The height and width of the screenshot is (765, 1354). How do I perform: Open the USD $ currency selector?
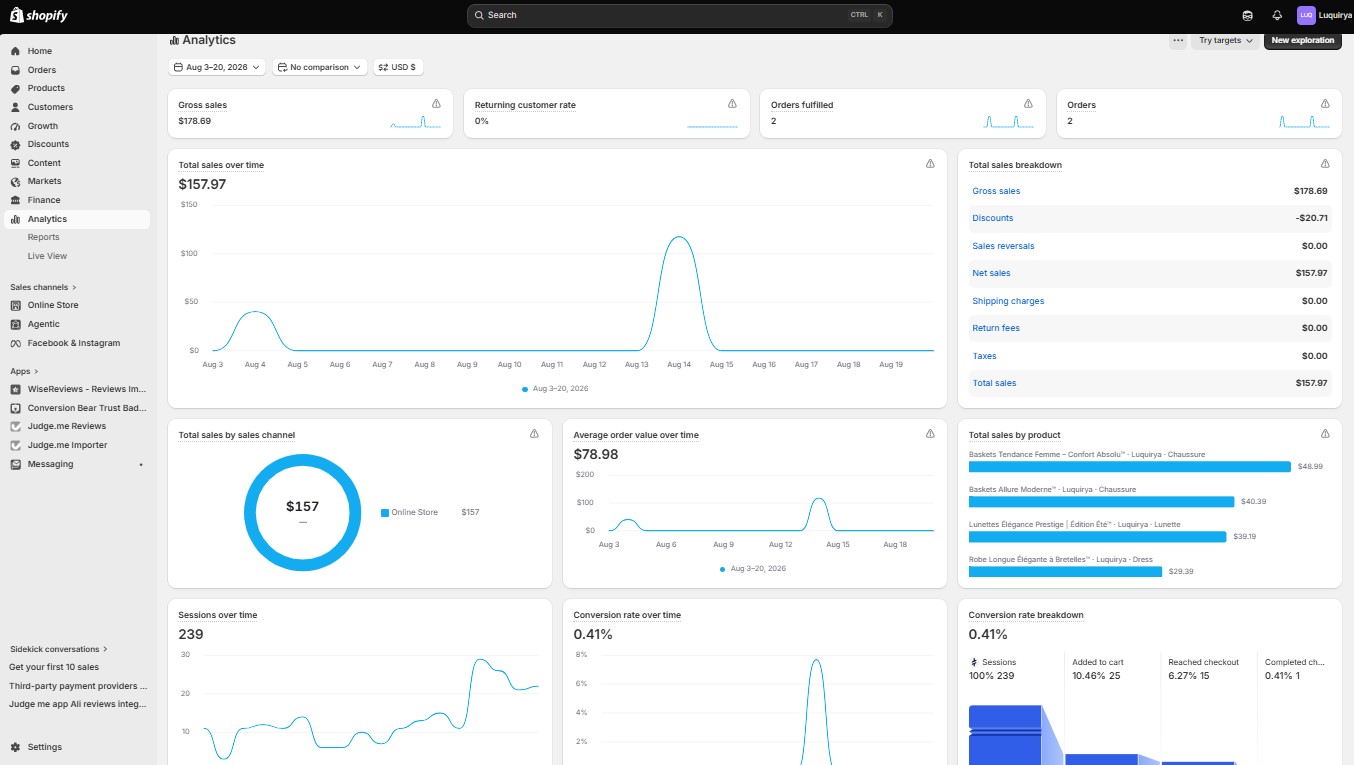point(398,67)
